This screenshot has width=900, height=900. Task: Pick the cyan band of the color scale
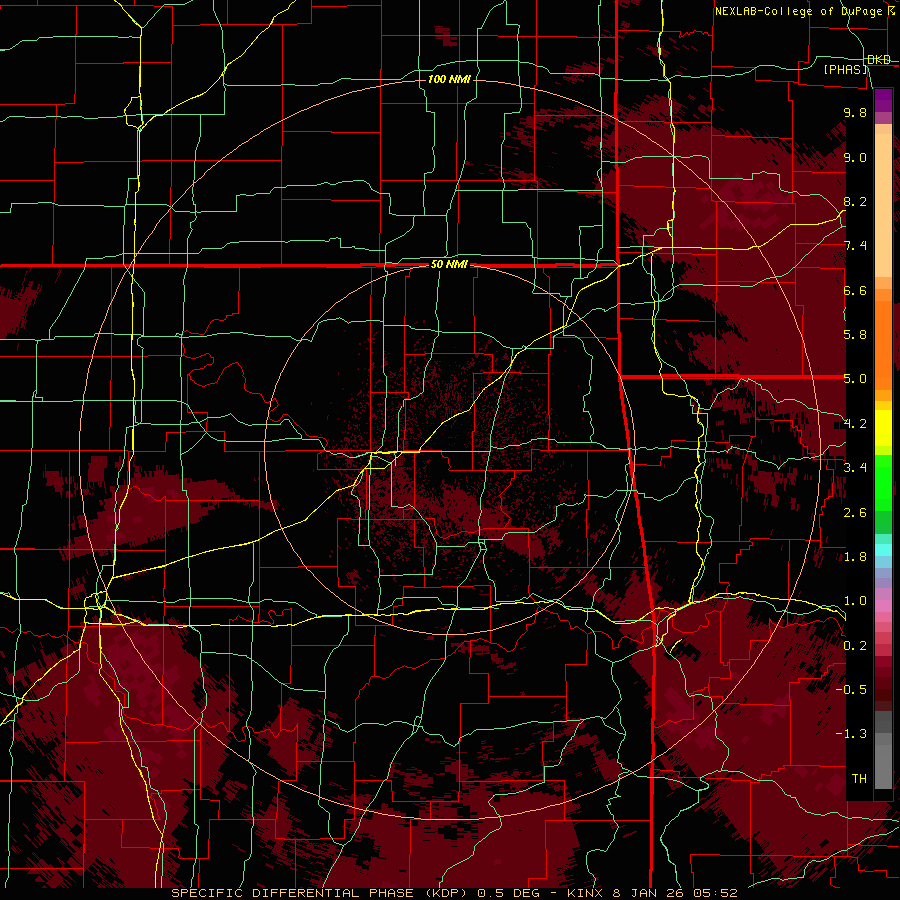pyautogui.click(x=883, y=550)
